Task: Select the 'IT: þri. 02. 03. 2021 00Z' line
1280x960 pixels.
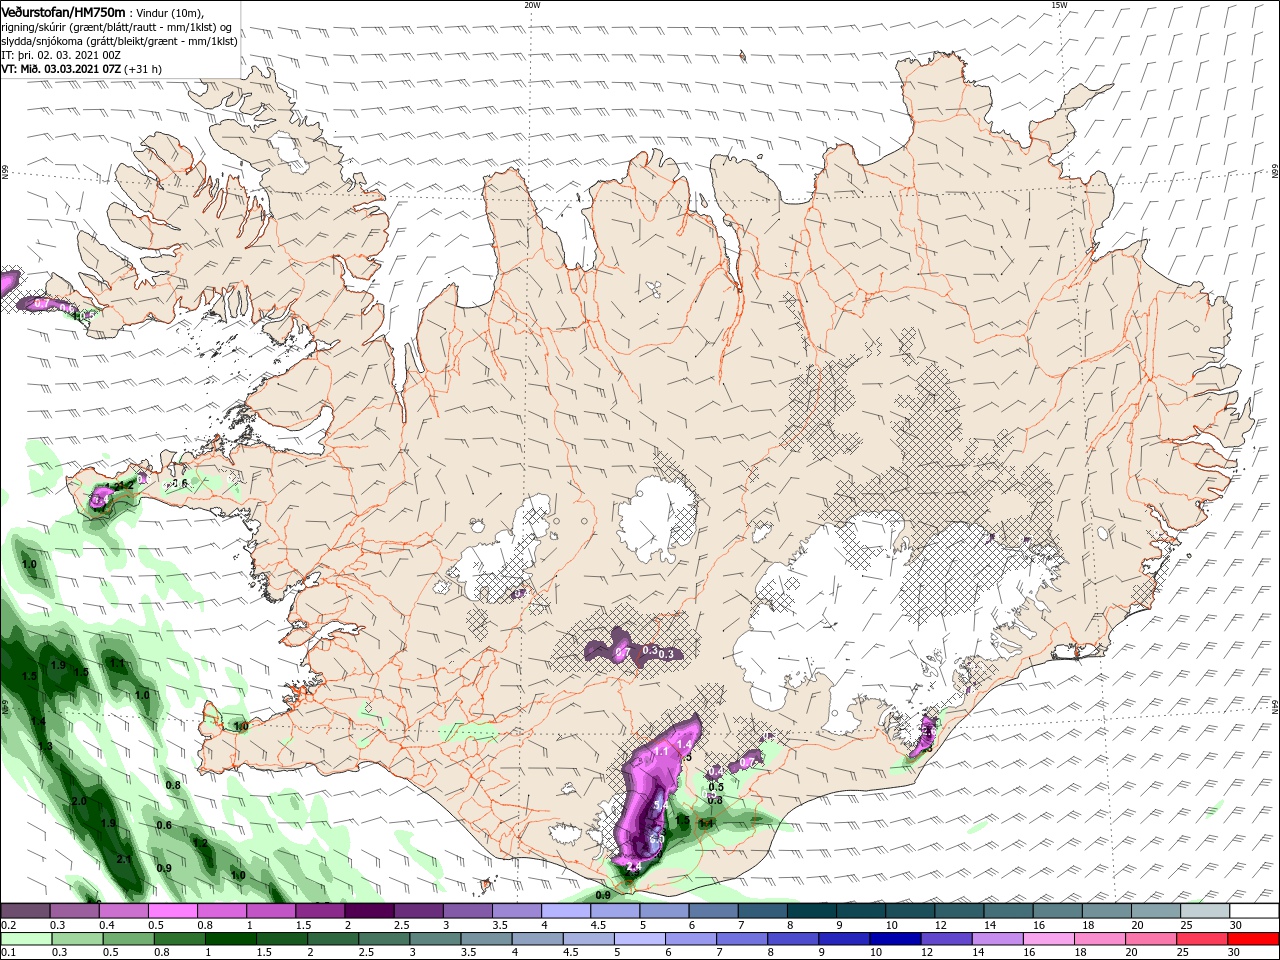Action: coord(61,55)
